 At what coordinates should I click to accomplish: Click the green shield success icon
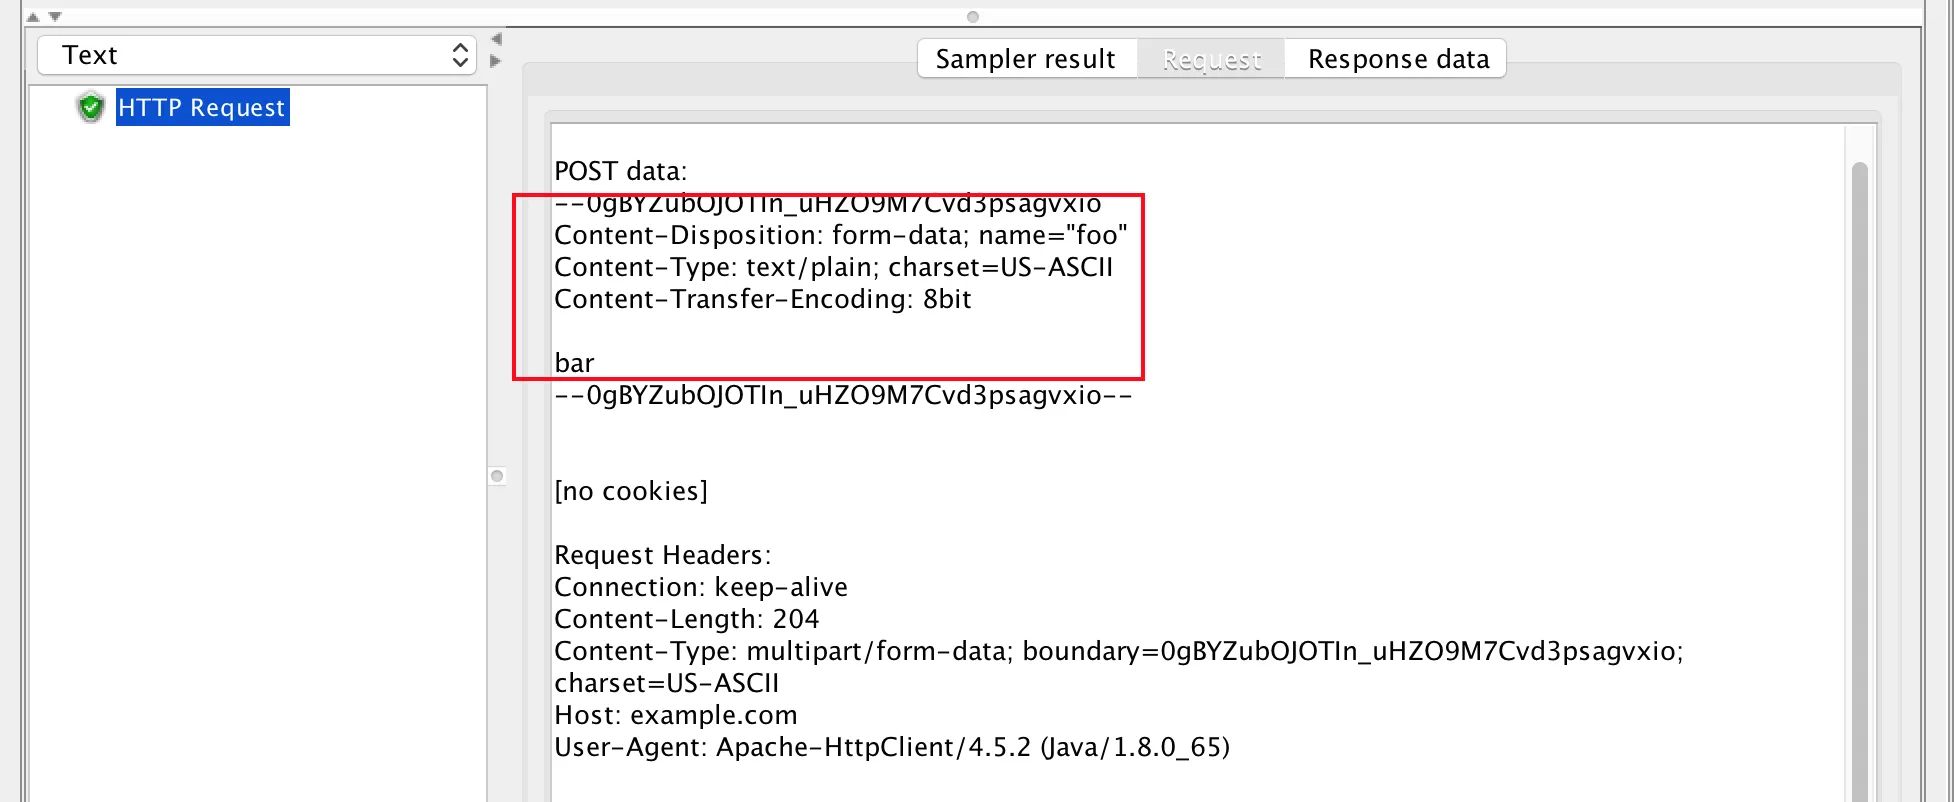[91, 107]
